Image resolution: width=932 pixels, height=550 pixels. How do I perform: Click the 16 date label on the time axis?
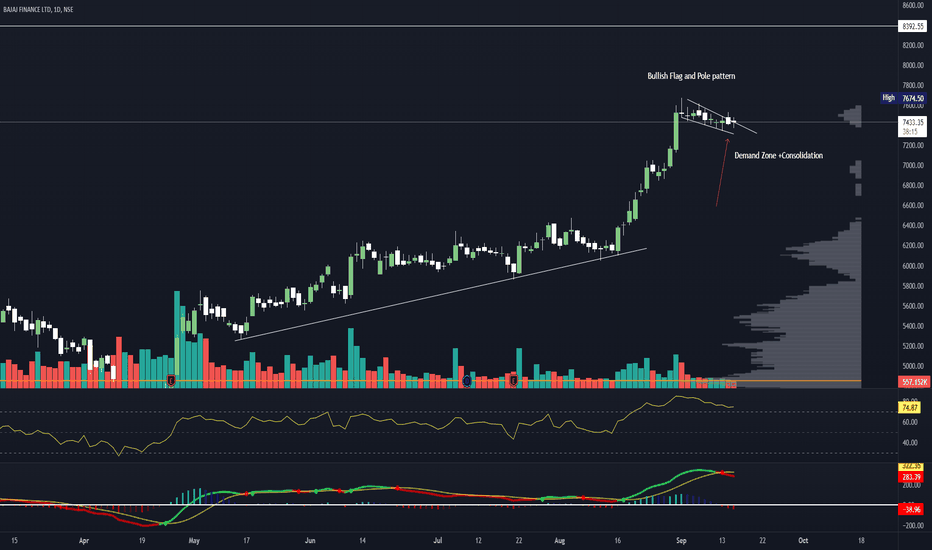(x=618, y=541)
